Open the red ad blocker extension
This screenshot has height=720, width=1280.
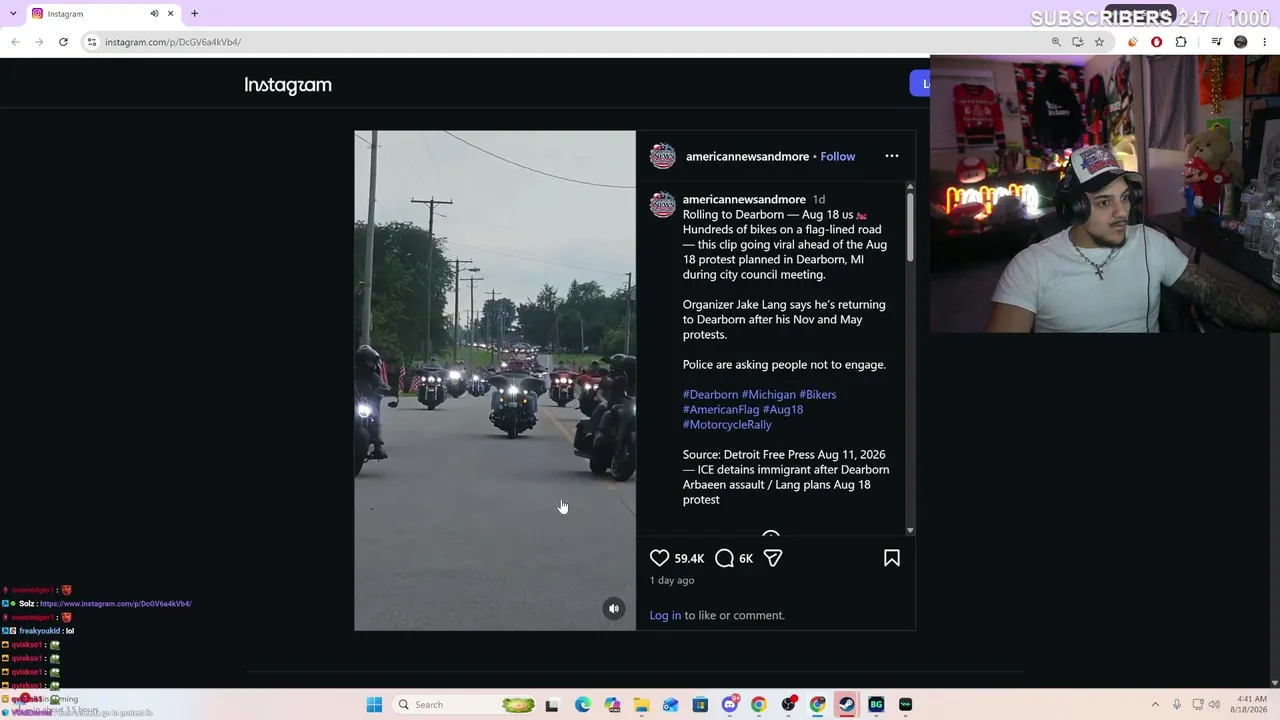(x=1157, y=42)
